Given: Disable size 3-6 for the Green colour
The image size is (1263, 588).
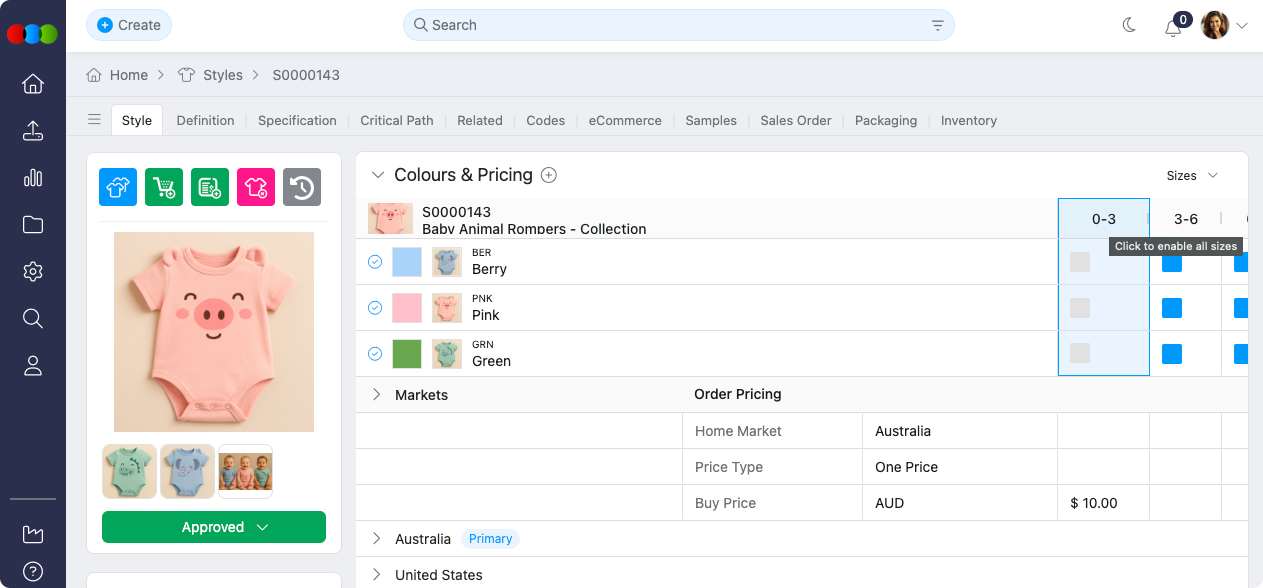Looking at the screenshot, I should 1171,353.
